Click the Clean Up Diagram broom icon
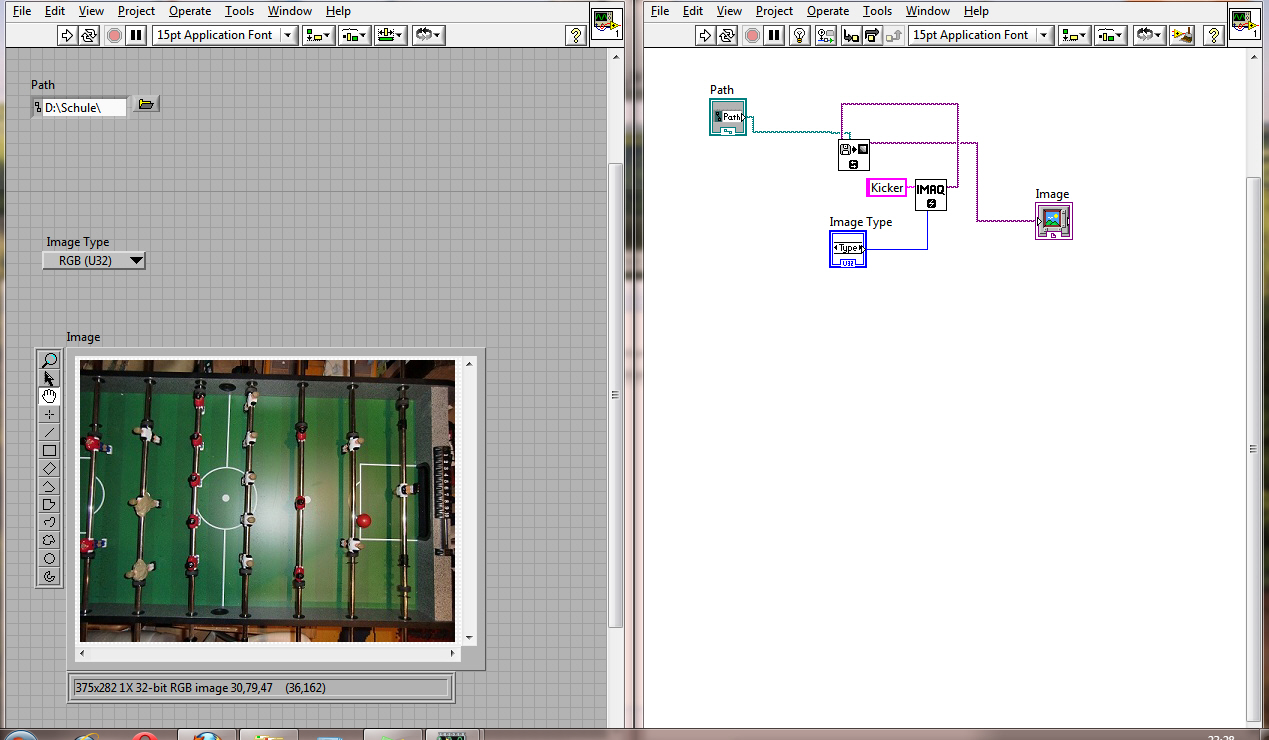 click(x=1184, y=35)
